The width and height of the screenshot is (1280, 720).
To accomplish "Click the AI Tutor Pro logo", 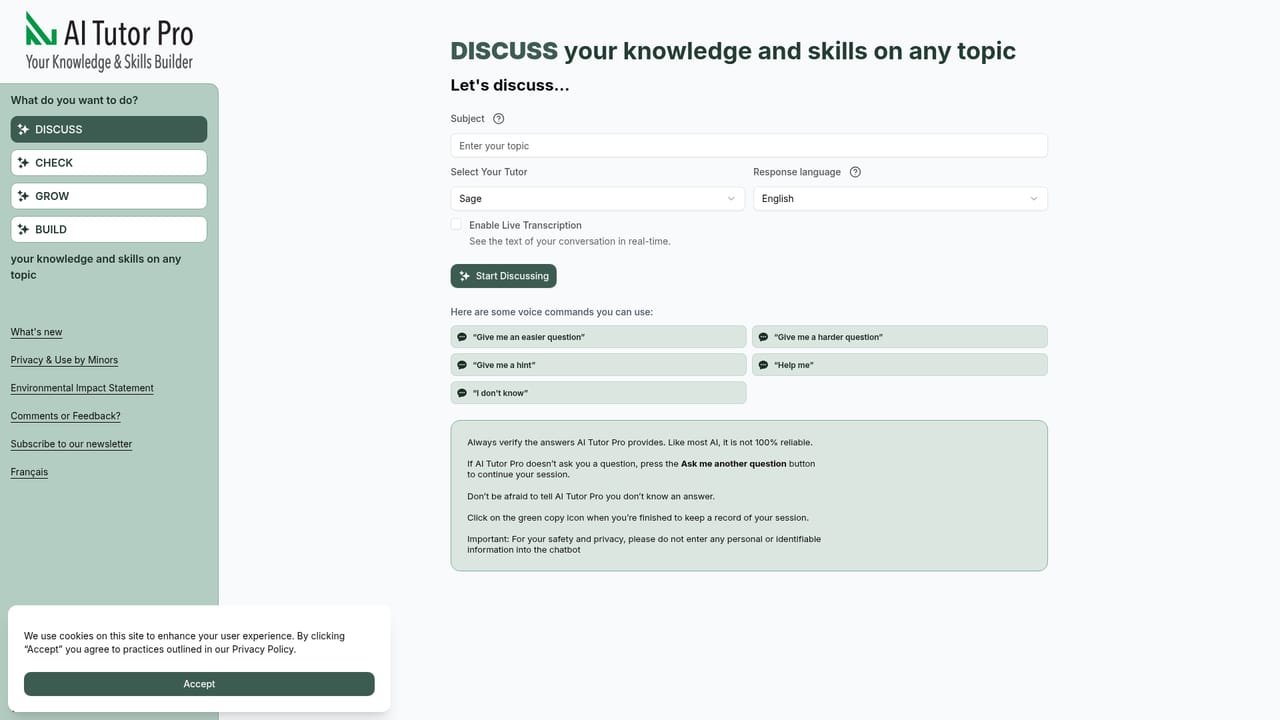I will point(109,41).
